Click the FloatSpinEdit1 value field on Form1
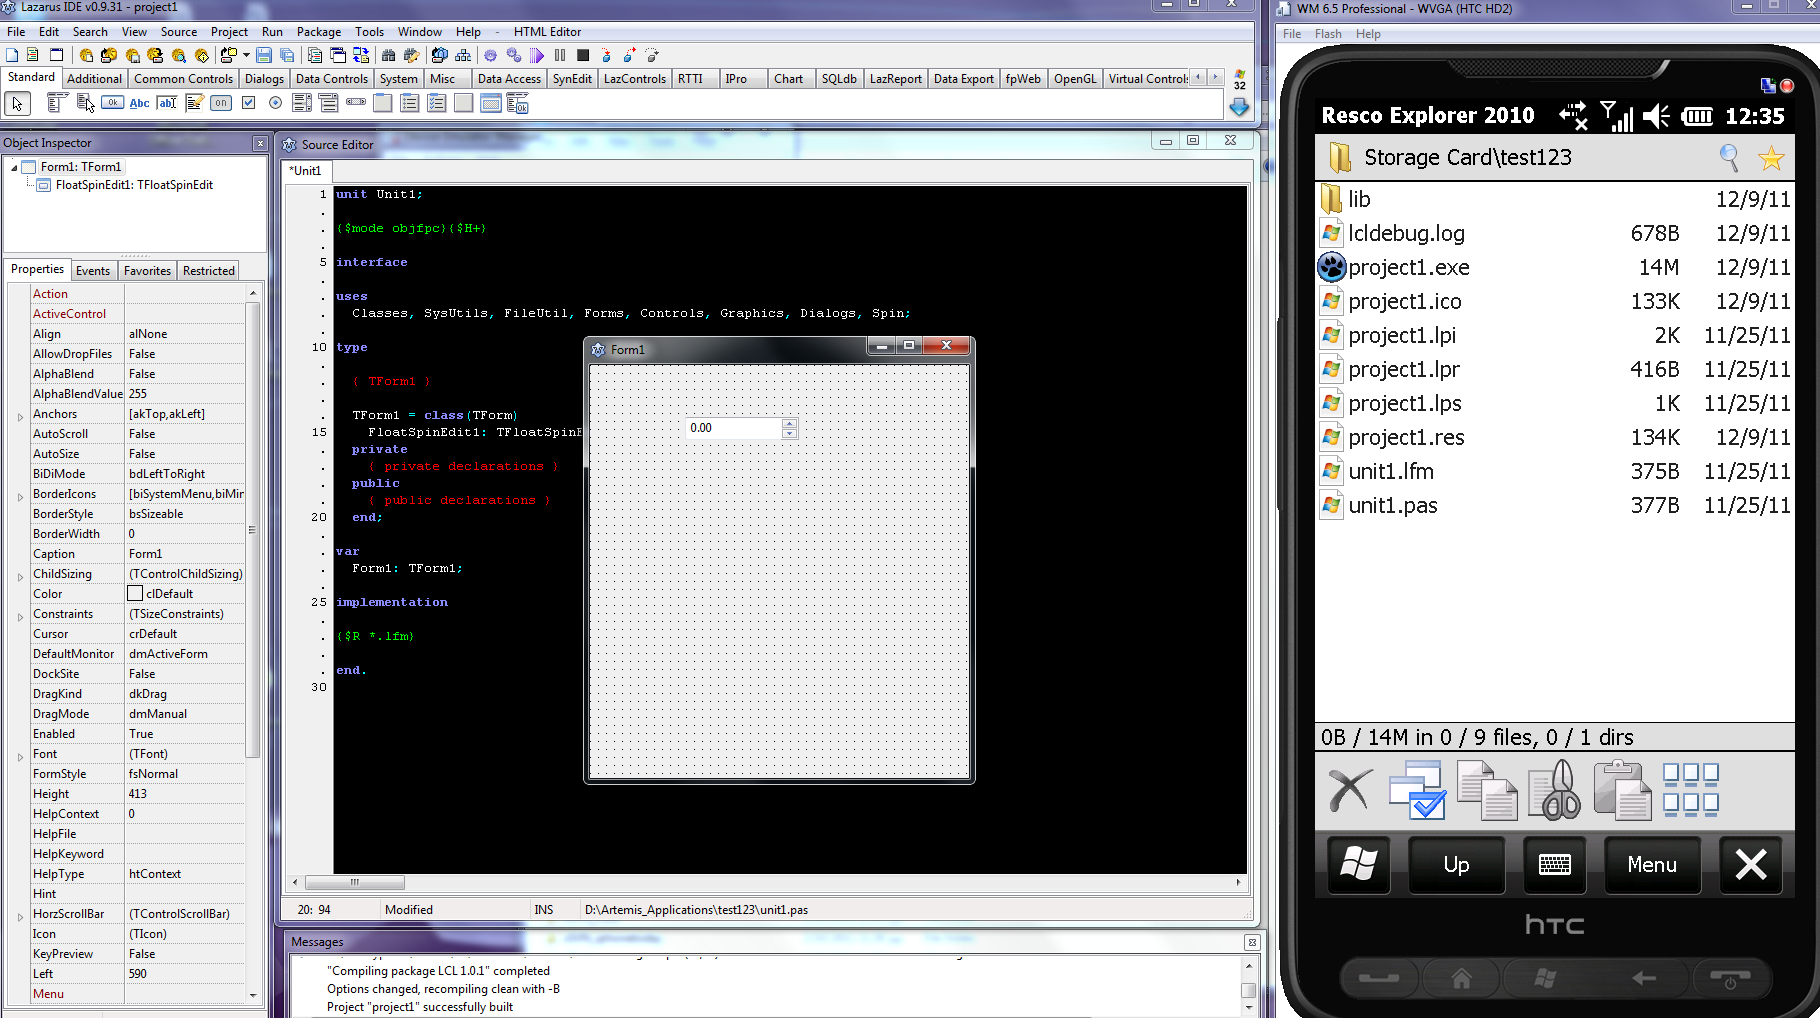The height and width of the screenshot is (1018, 1820). click(733, 428)
